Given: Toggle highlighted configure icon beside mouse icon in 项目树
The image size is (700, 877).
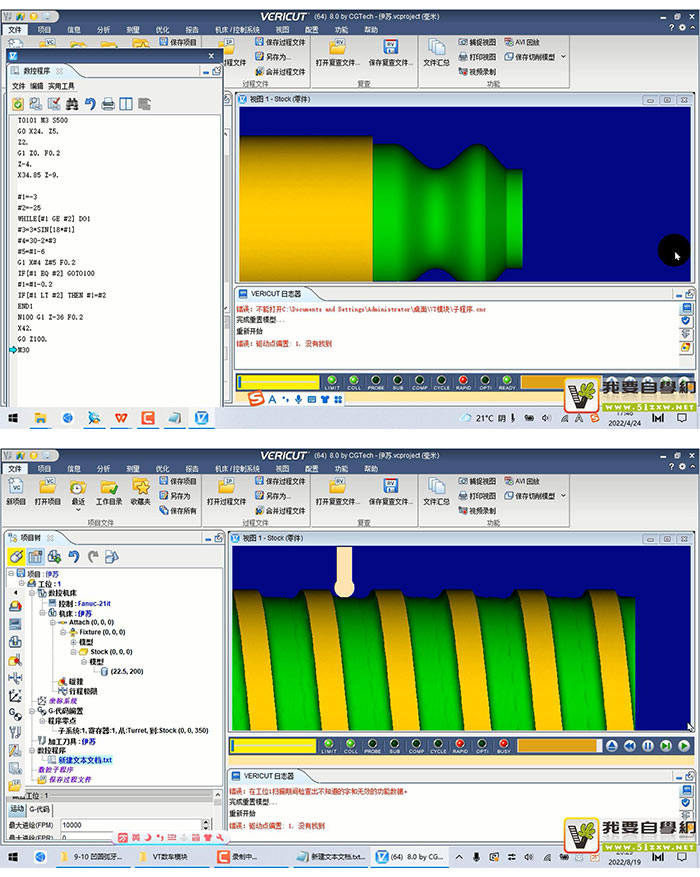Looking at the screenshot, I should pos(35,557).
